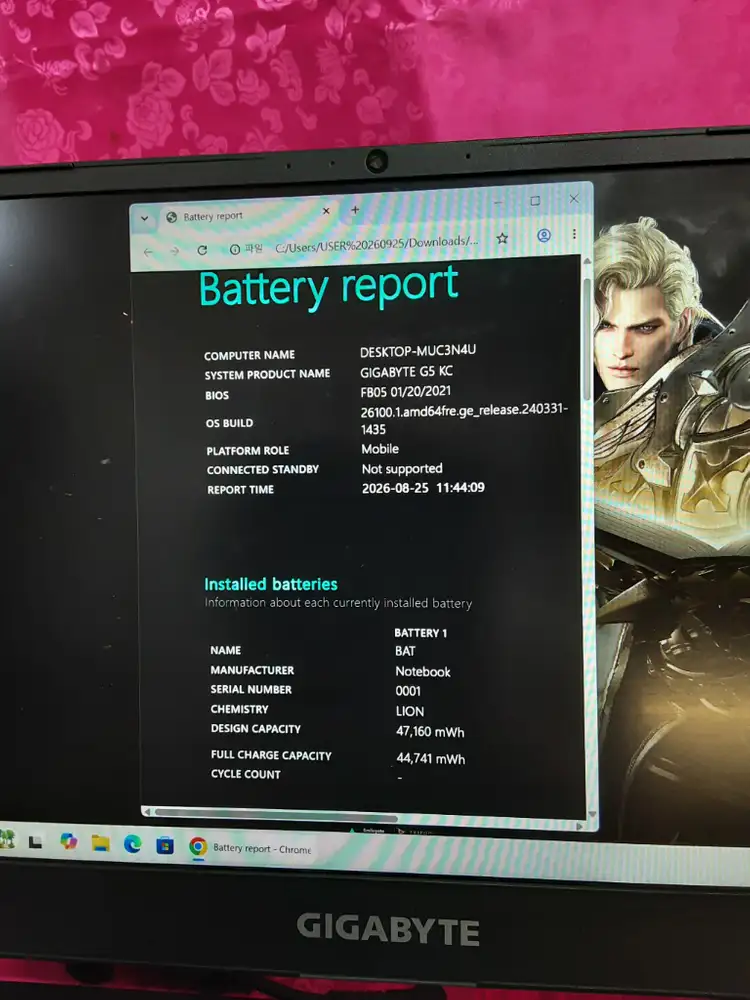Select the chemistry value LION
The width and height of the screenshot is (750, 1000).
[x=409, y=711]
